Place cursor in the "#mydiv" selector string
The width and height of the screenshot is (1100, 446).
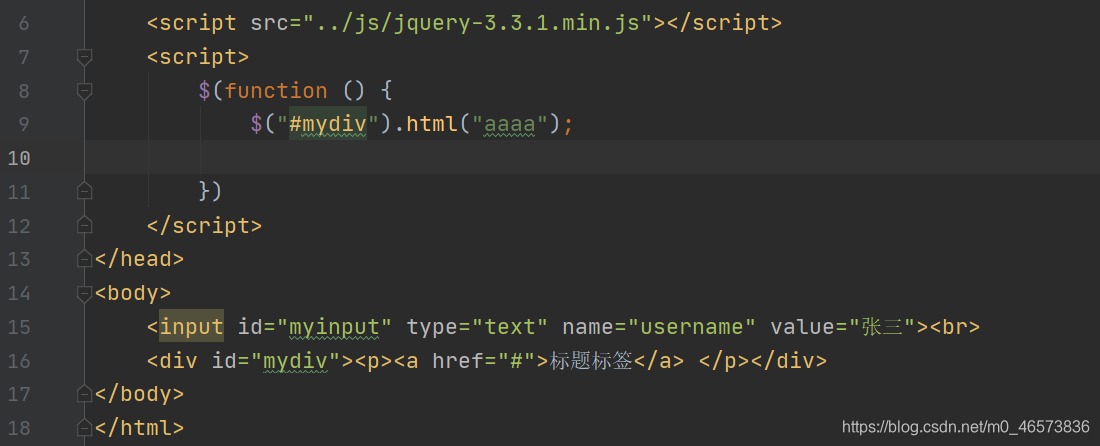coord(328,124)
